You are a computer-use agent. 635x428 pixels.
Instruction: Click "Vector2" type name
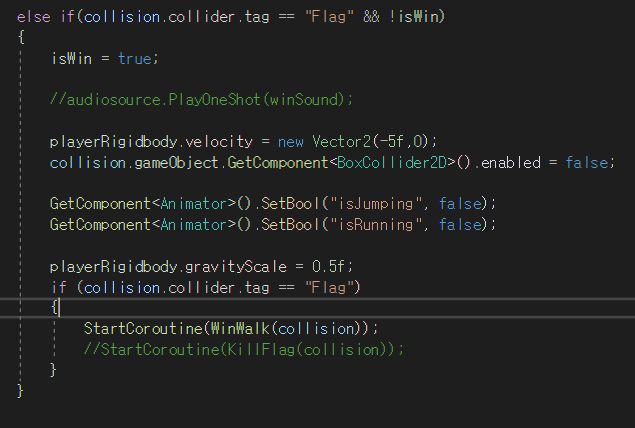[x=341, y=142]
